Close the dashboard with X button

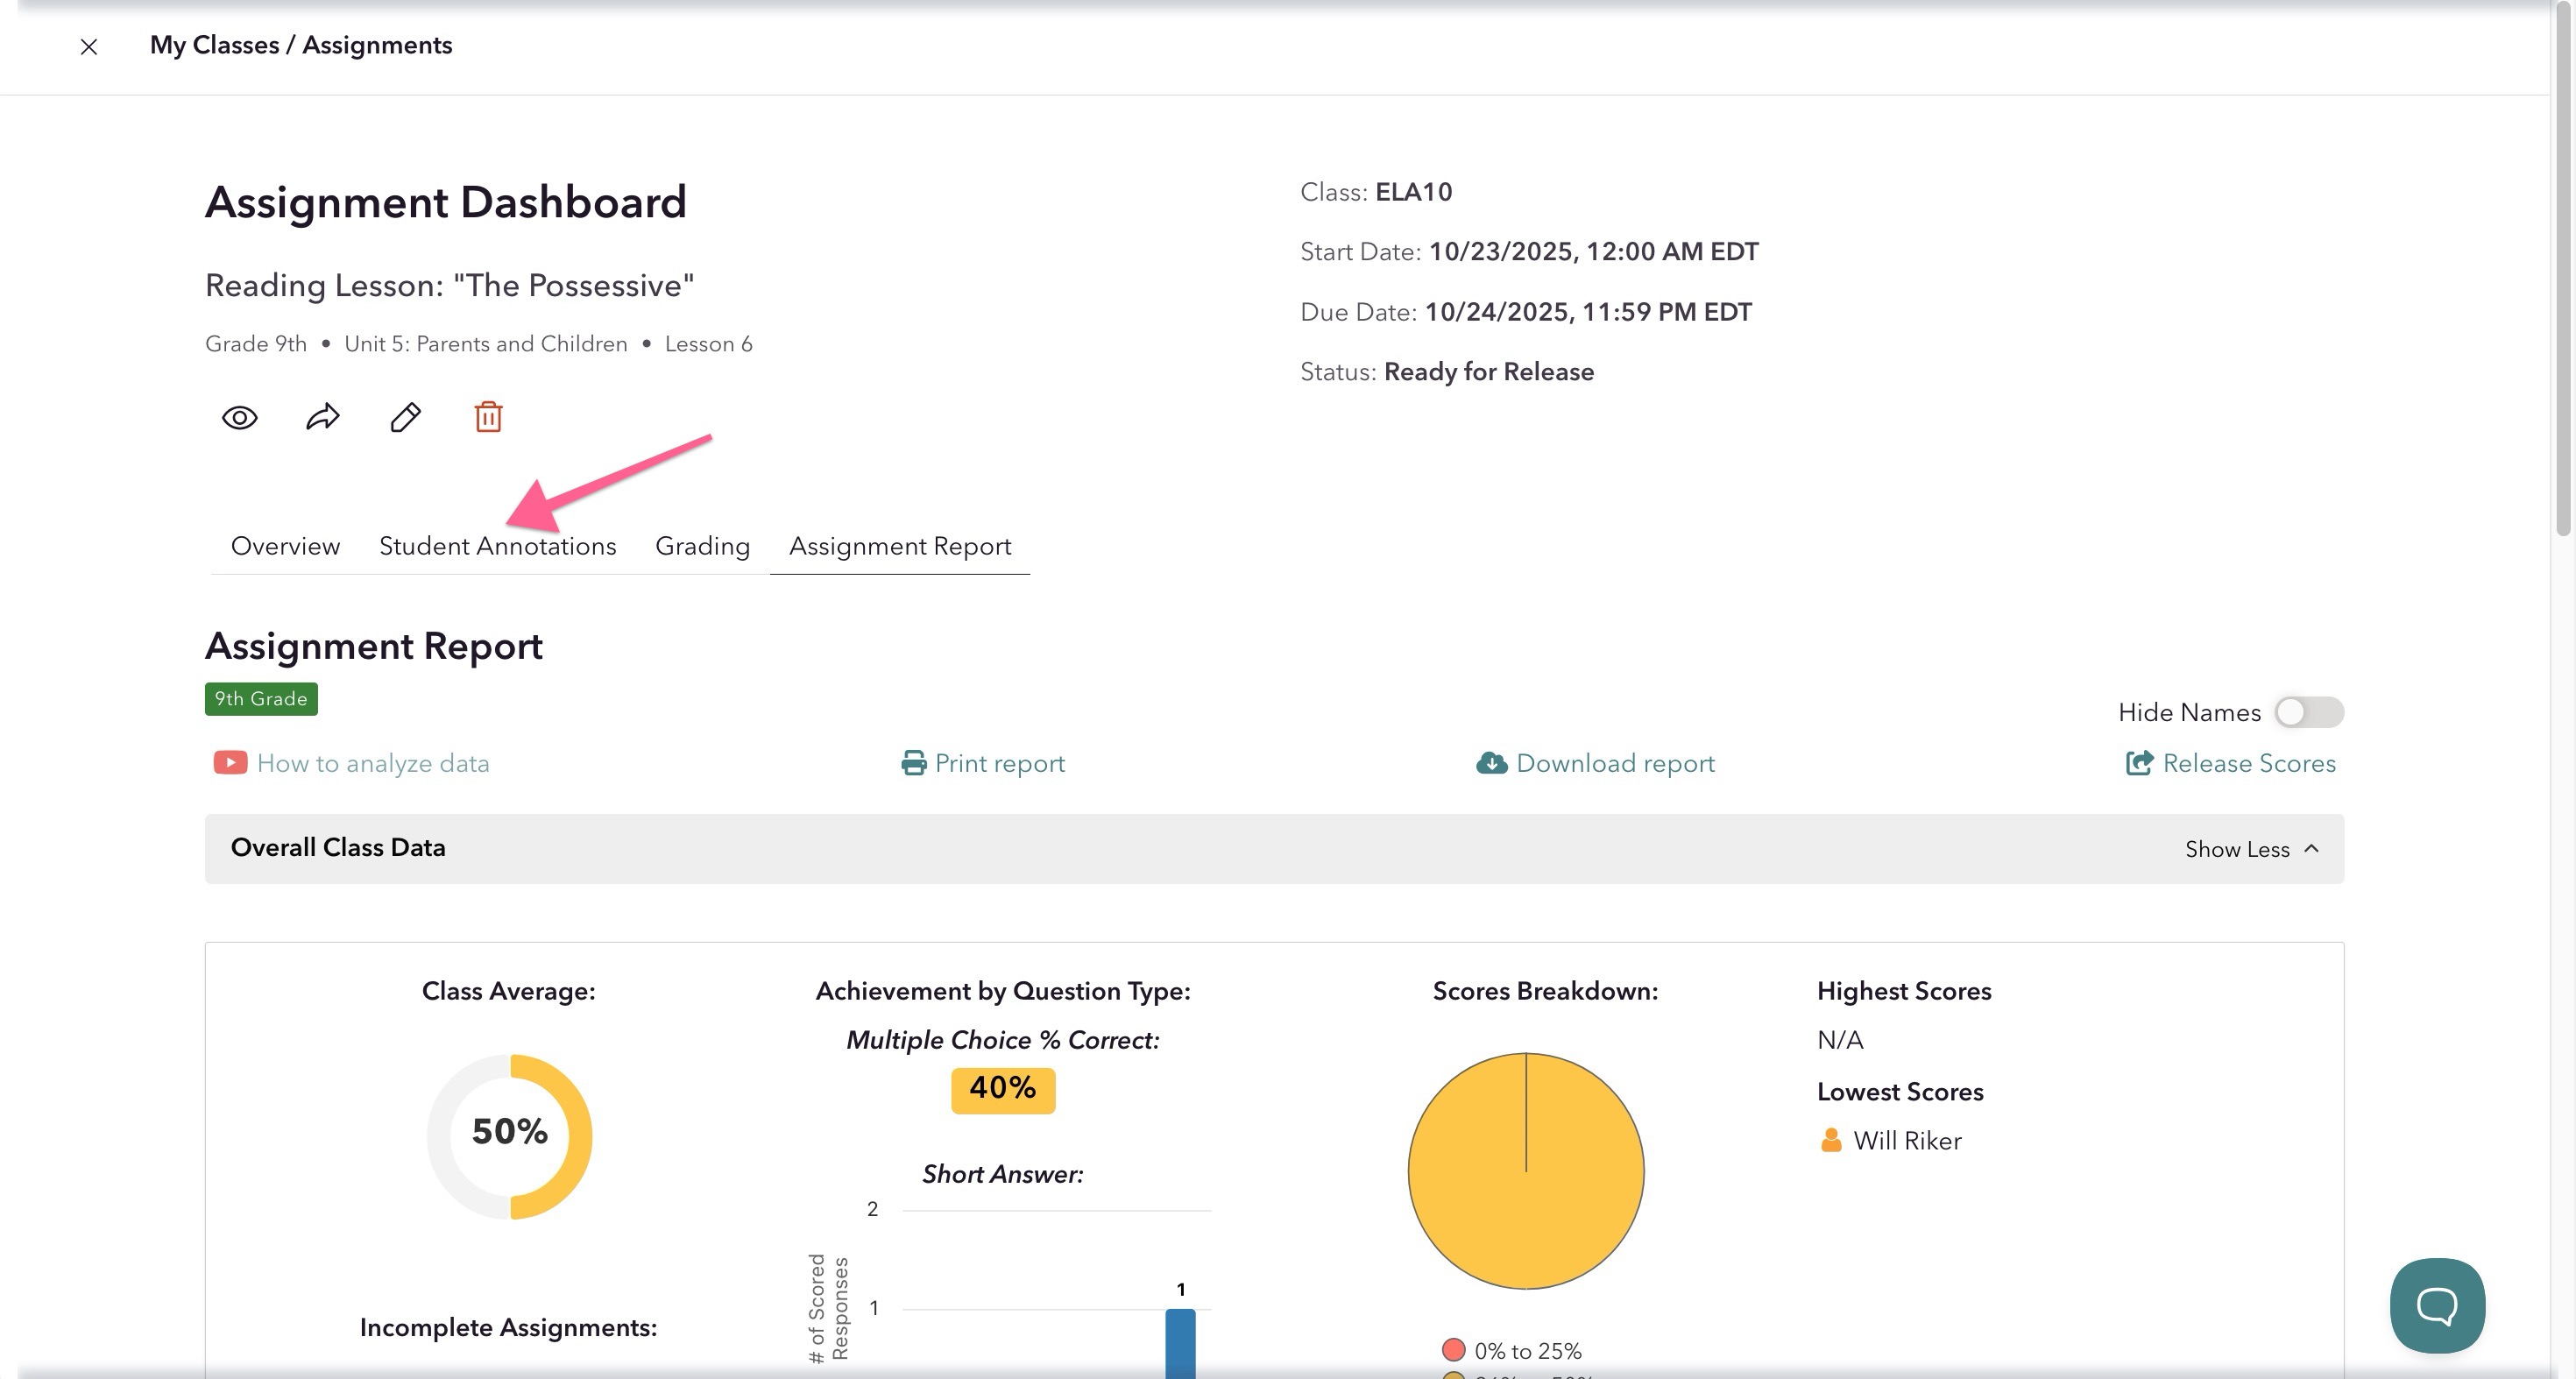pos(89,46)
